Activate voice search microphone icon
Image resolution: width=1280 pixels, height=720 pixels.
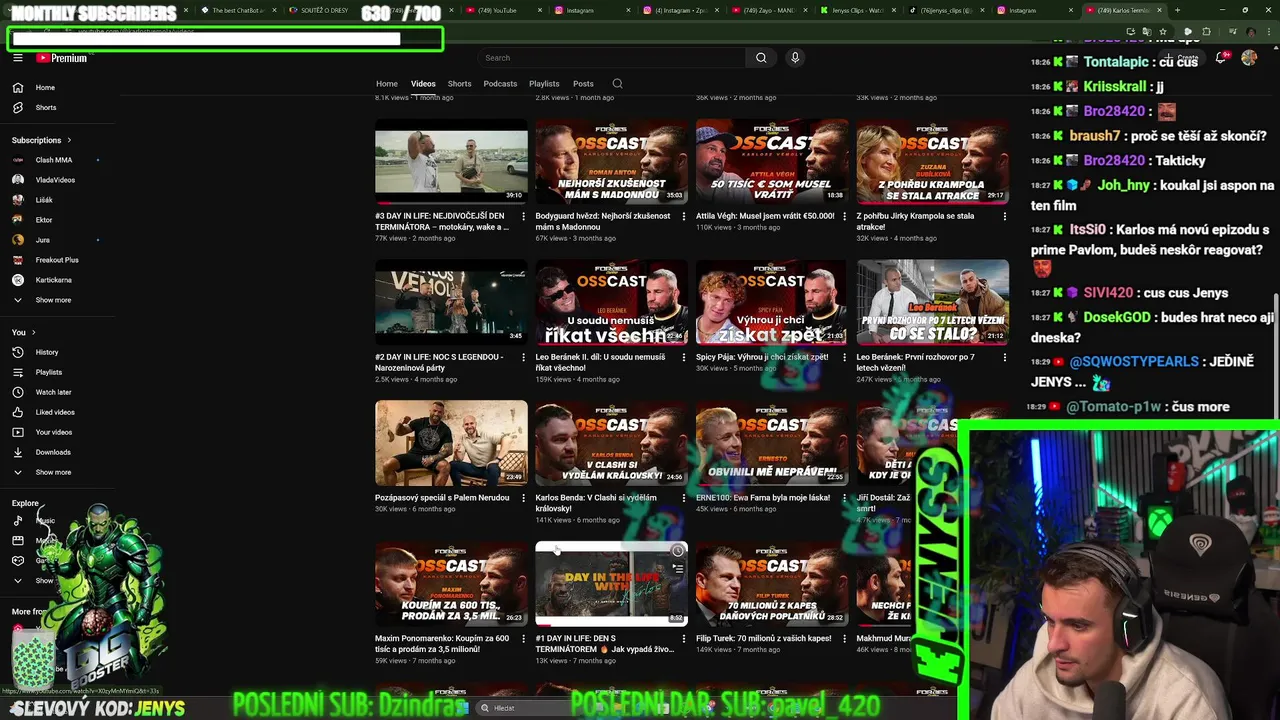[795, 58]
